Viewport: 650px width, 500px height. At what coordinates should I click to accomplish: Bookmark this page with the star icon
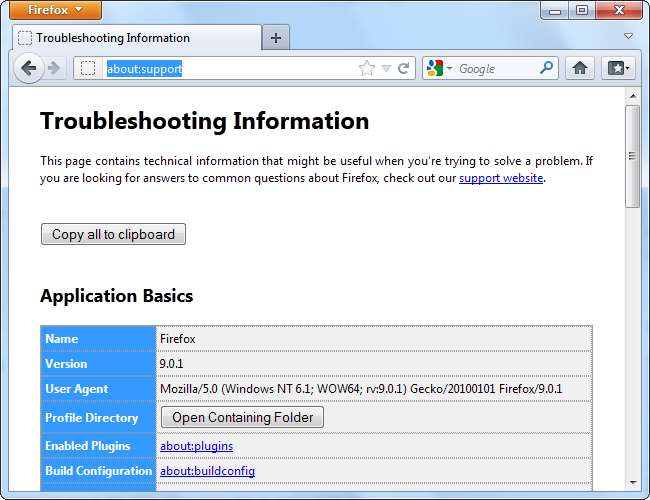tap(366, 69)
